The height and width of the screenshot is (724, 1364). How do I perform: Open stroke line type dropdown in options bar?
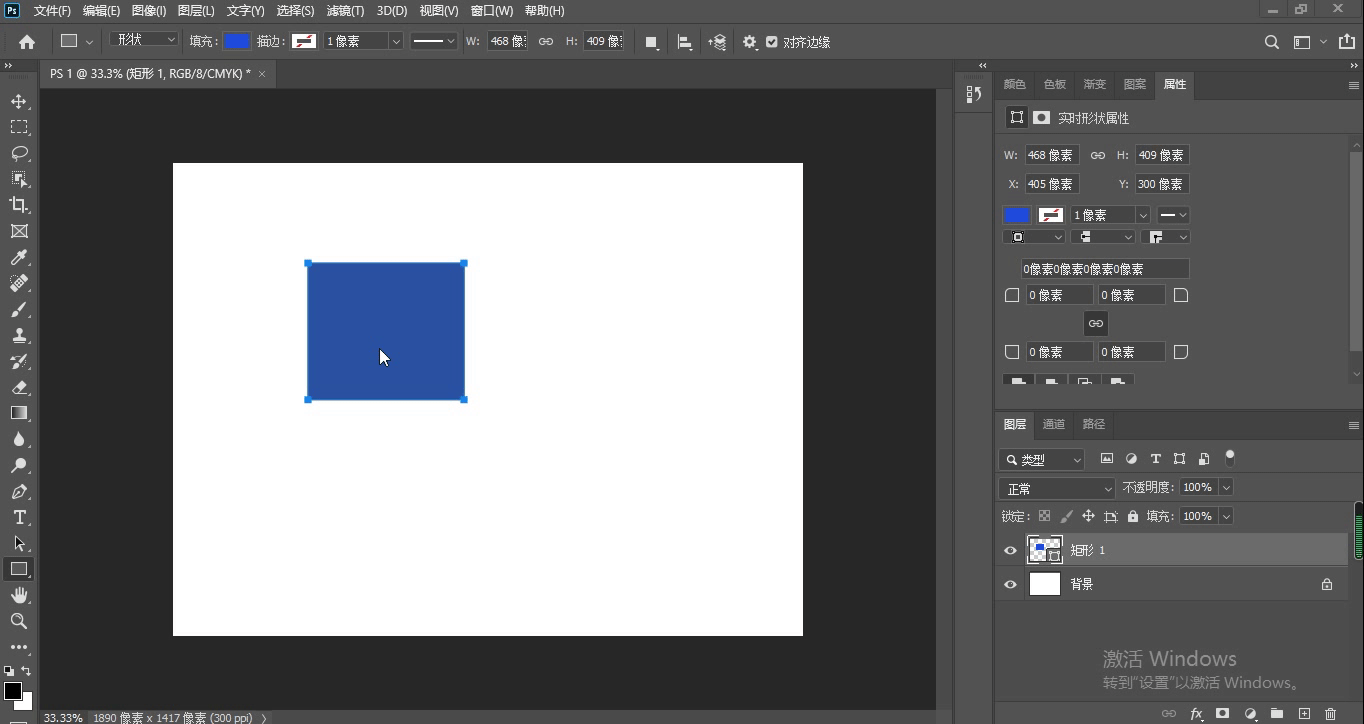434,42
